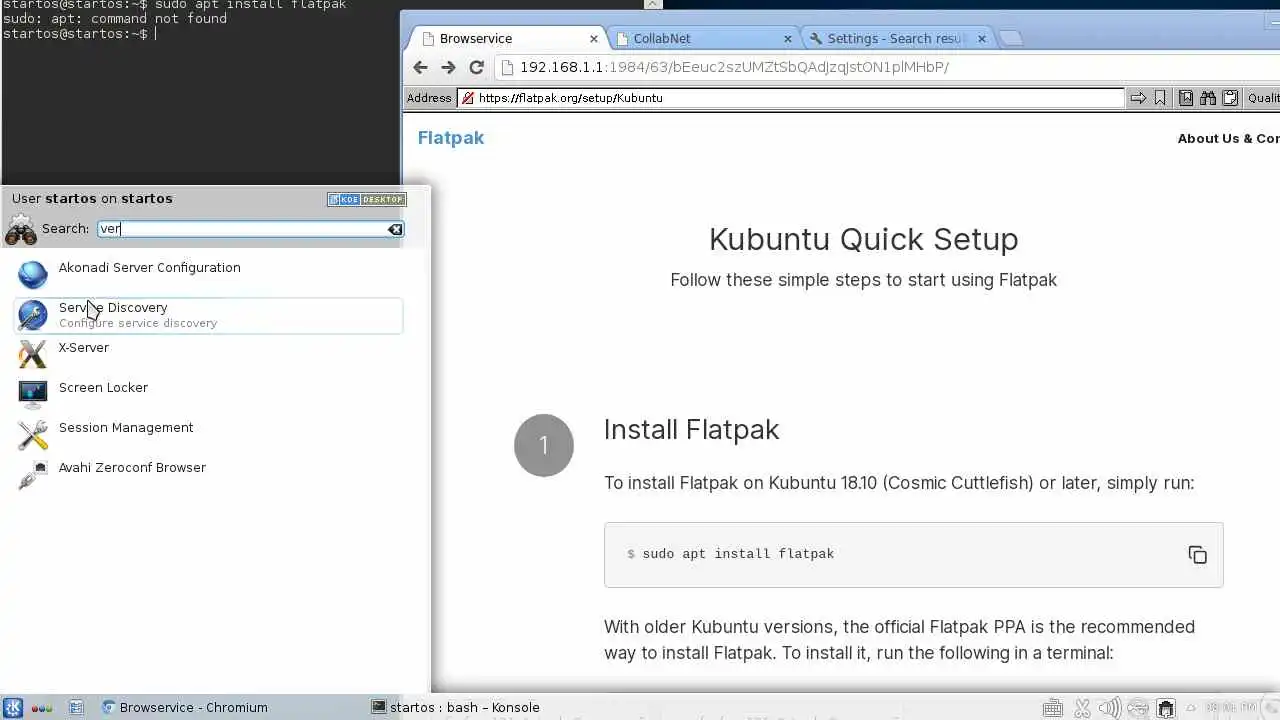Launch Avahi Zeroconf Browser icon
This screenshot has width=1280, height=720.
pos(32,475)
